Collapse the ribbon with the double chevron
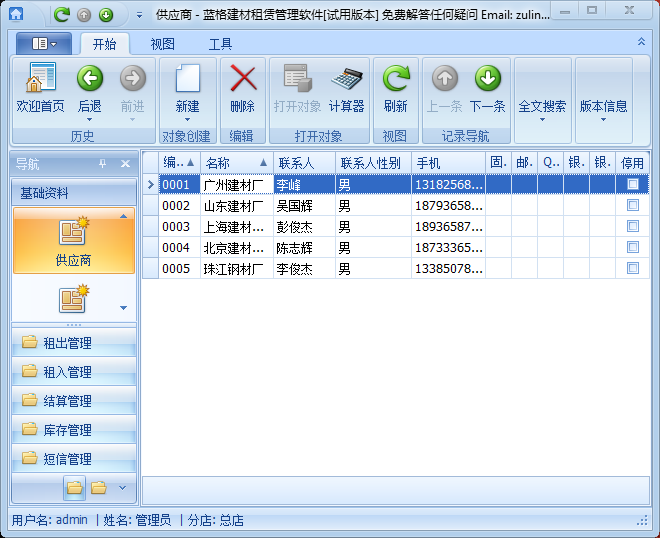 pos(641,41)
